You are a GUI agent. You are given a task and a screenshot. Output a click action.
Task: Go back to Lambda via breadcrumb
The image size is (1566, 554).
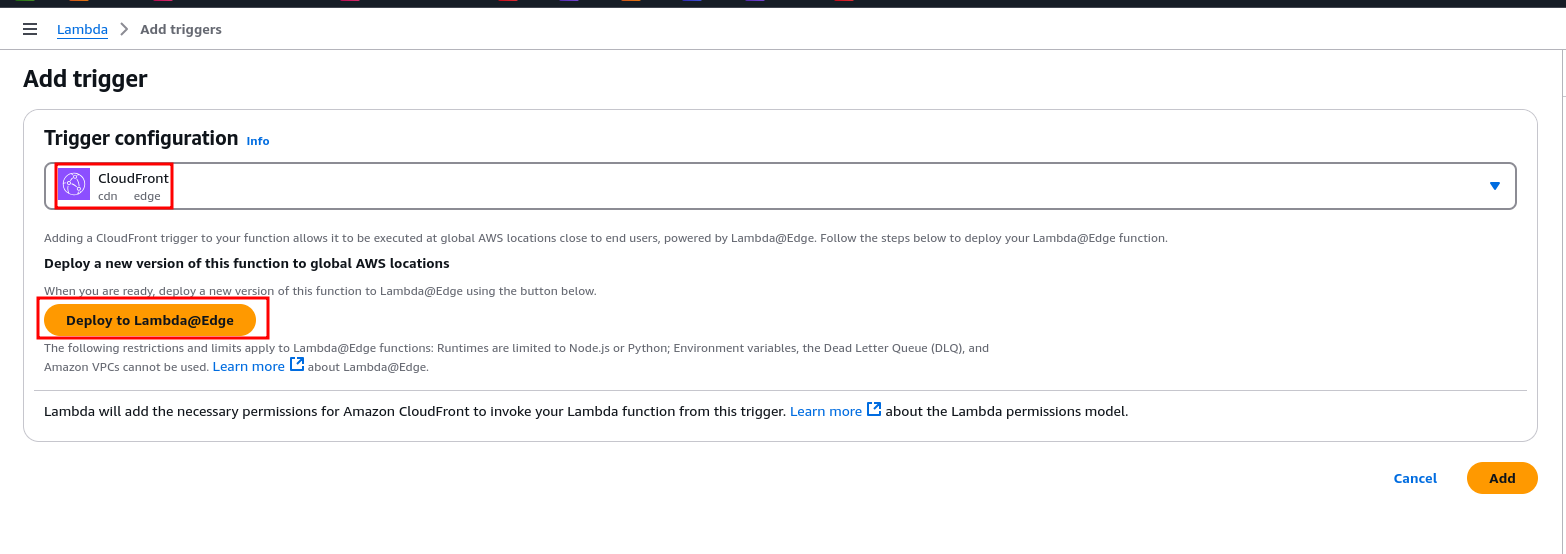pyautogui.click(x=82, y=30)
